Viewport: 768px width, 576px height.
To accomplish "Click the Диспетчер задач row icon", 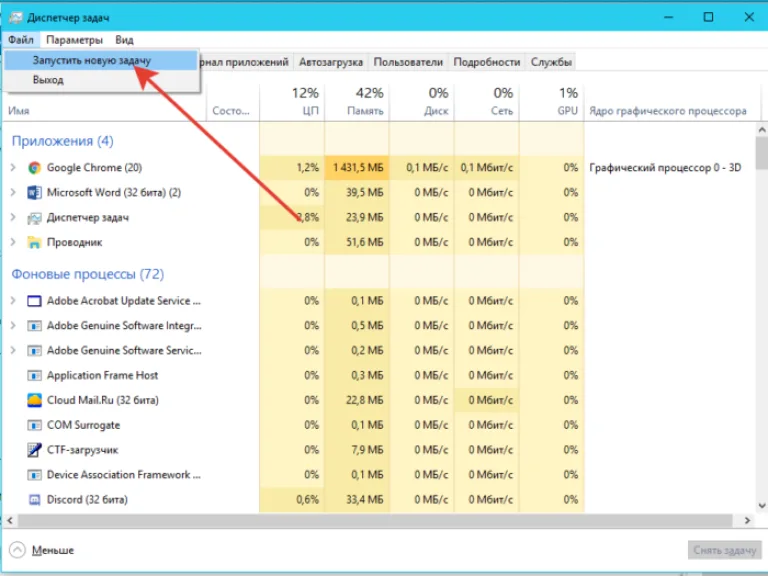I will click(34, 217).
